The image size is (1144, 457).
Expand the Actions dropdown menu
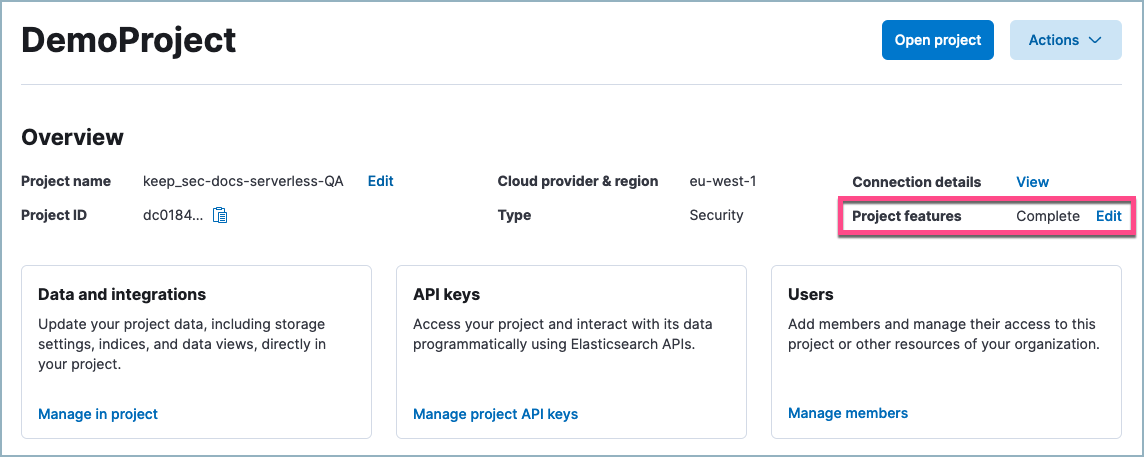[x=1065, y=40]
